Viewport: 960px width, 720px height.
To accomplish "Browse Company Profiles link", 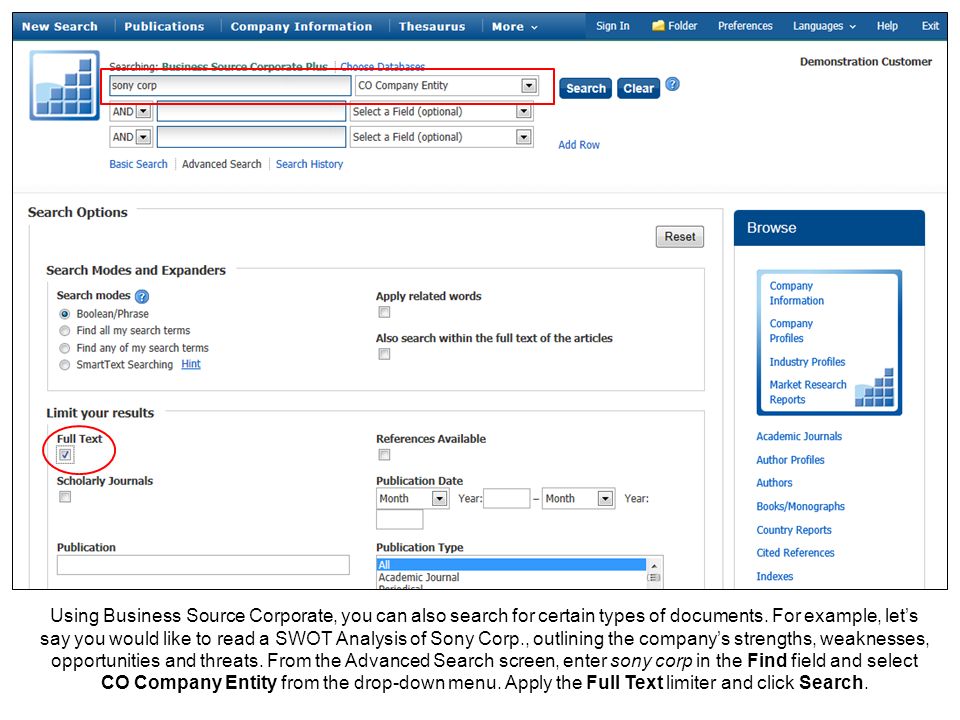I will 791,331.
